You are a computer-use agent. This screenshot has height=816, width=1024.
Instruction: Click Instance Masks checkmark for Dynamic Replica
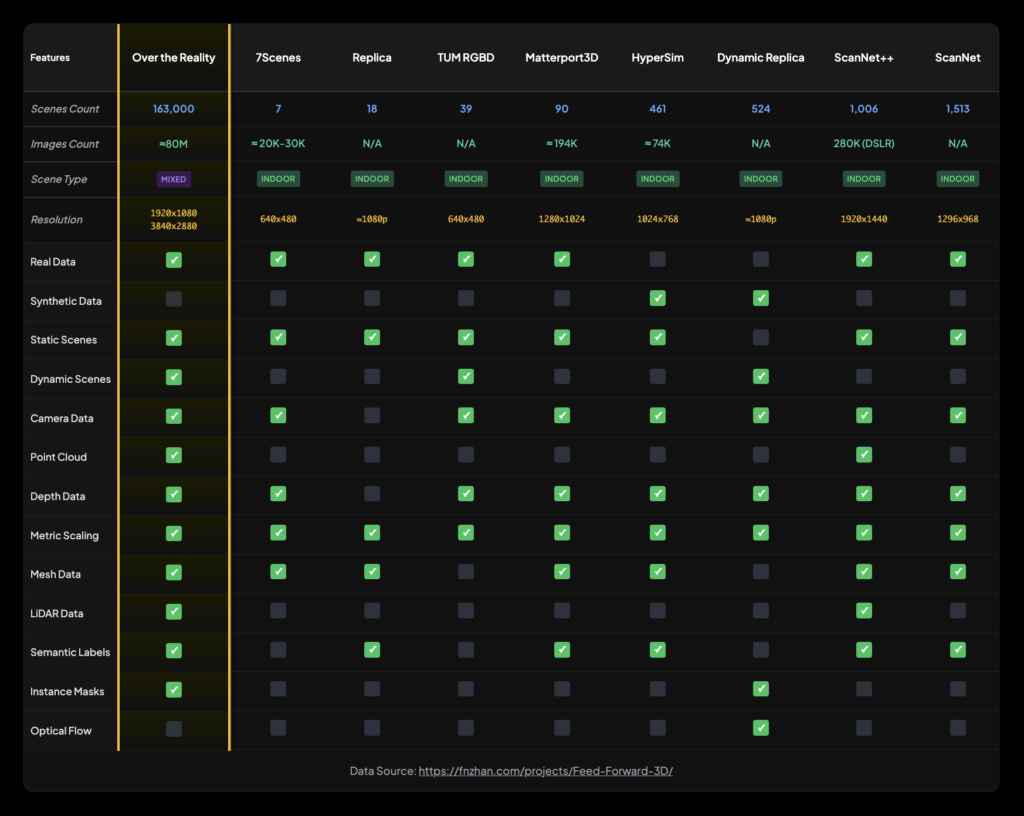pos(761,689)
